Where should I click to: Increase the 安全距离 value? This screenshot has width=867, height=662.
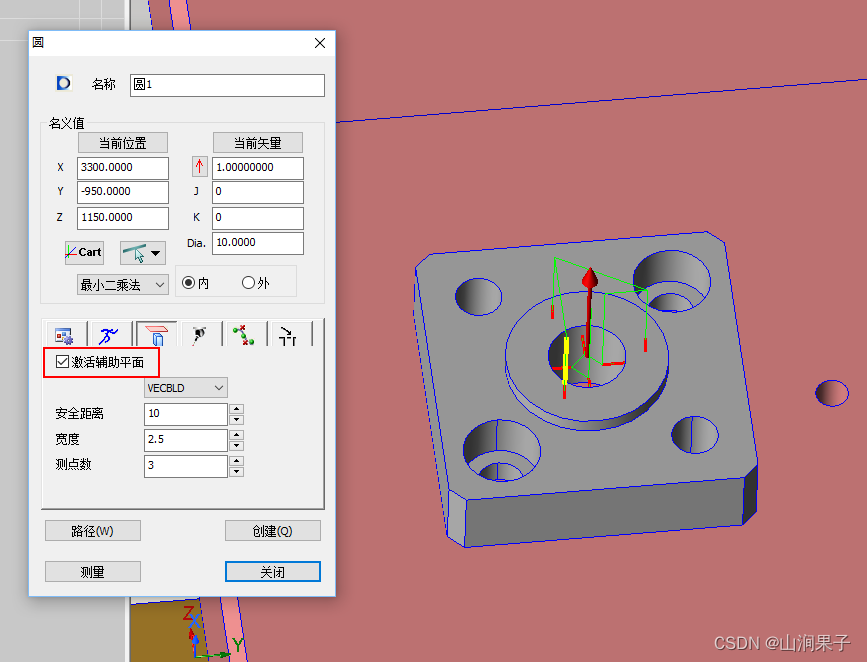[x=237, y=409]
